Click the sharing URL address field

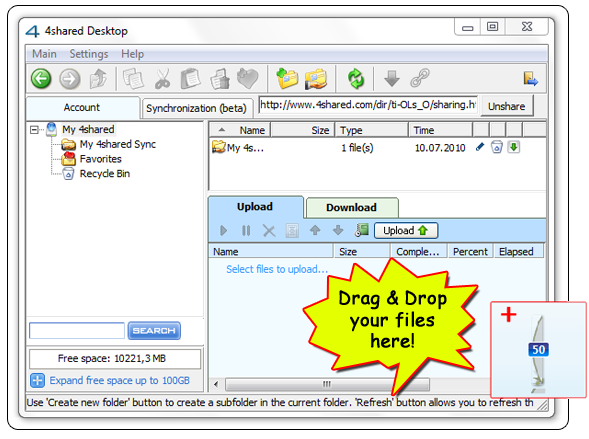(x=368, y=106)
